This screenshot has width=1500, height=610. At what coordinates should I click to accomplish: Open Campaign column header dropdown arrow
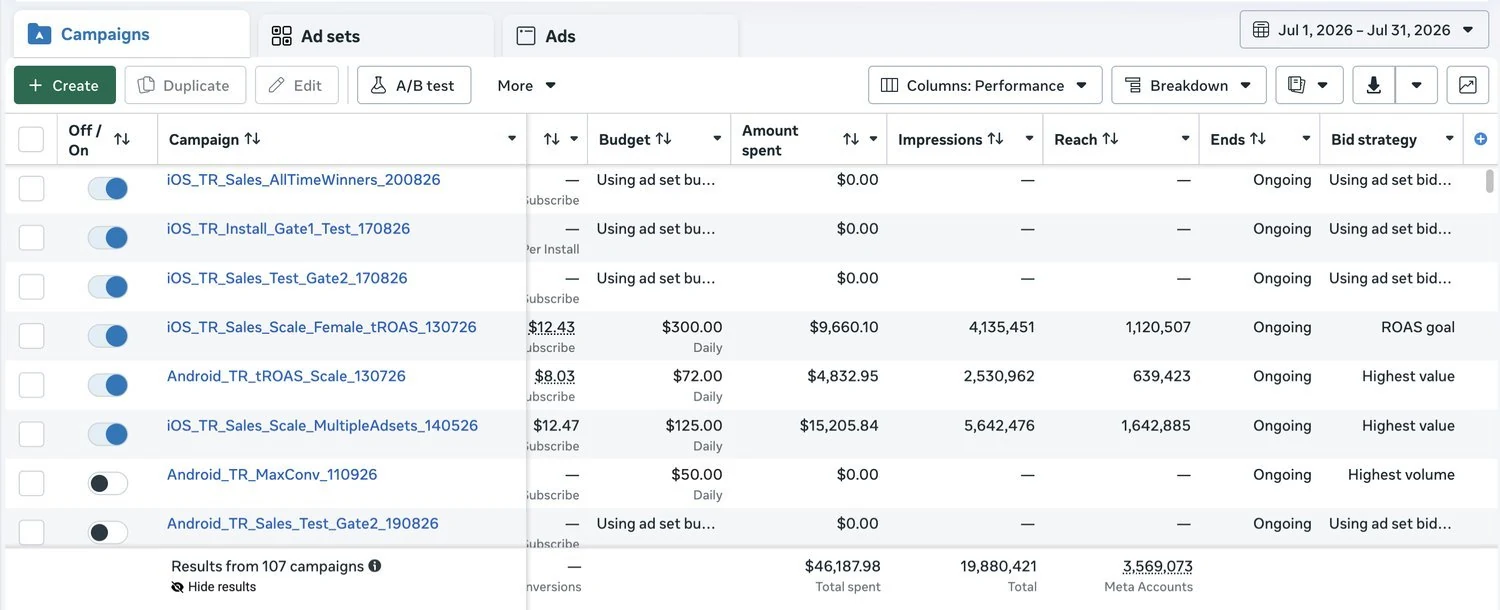point(512,139)
